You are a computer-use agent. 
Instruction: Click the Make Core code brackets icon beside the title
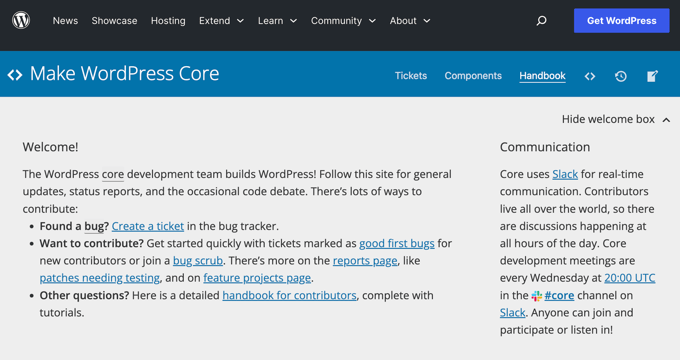point(15,75)
